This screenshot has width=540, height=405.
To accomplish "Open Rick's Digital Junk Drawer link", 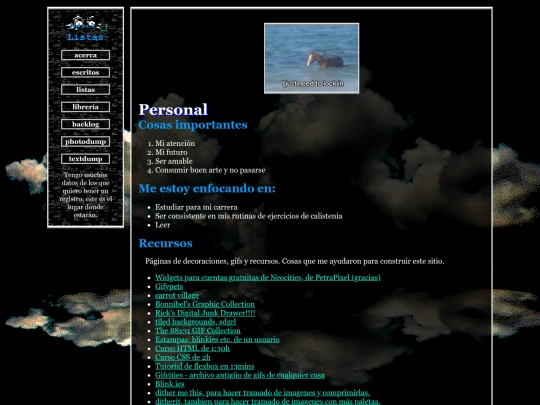I will click(205, 313).
